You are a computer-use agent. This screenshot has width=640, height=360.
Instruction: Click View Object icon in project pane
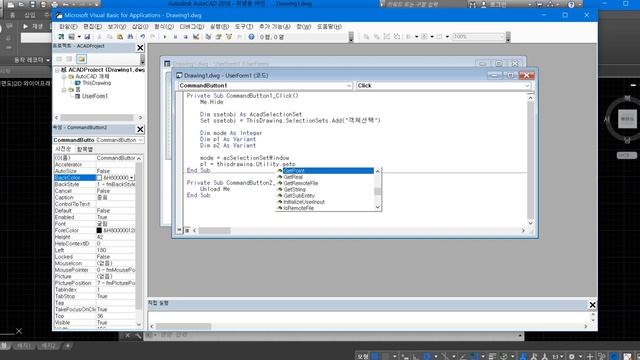tap(69, 59)
